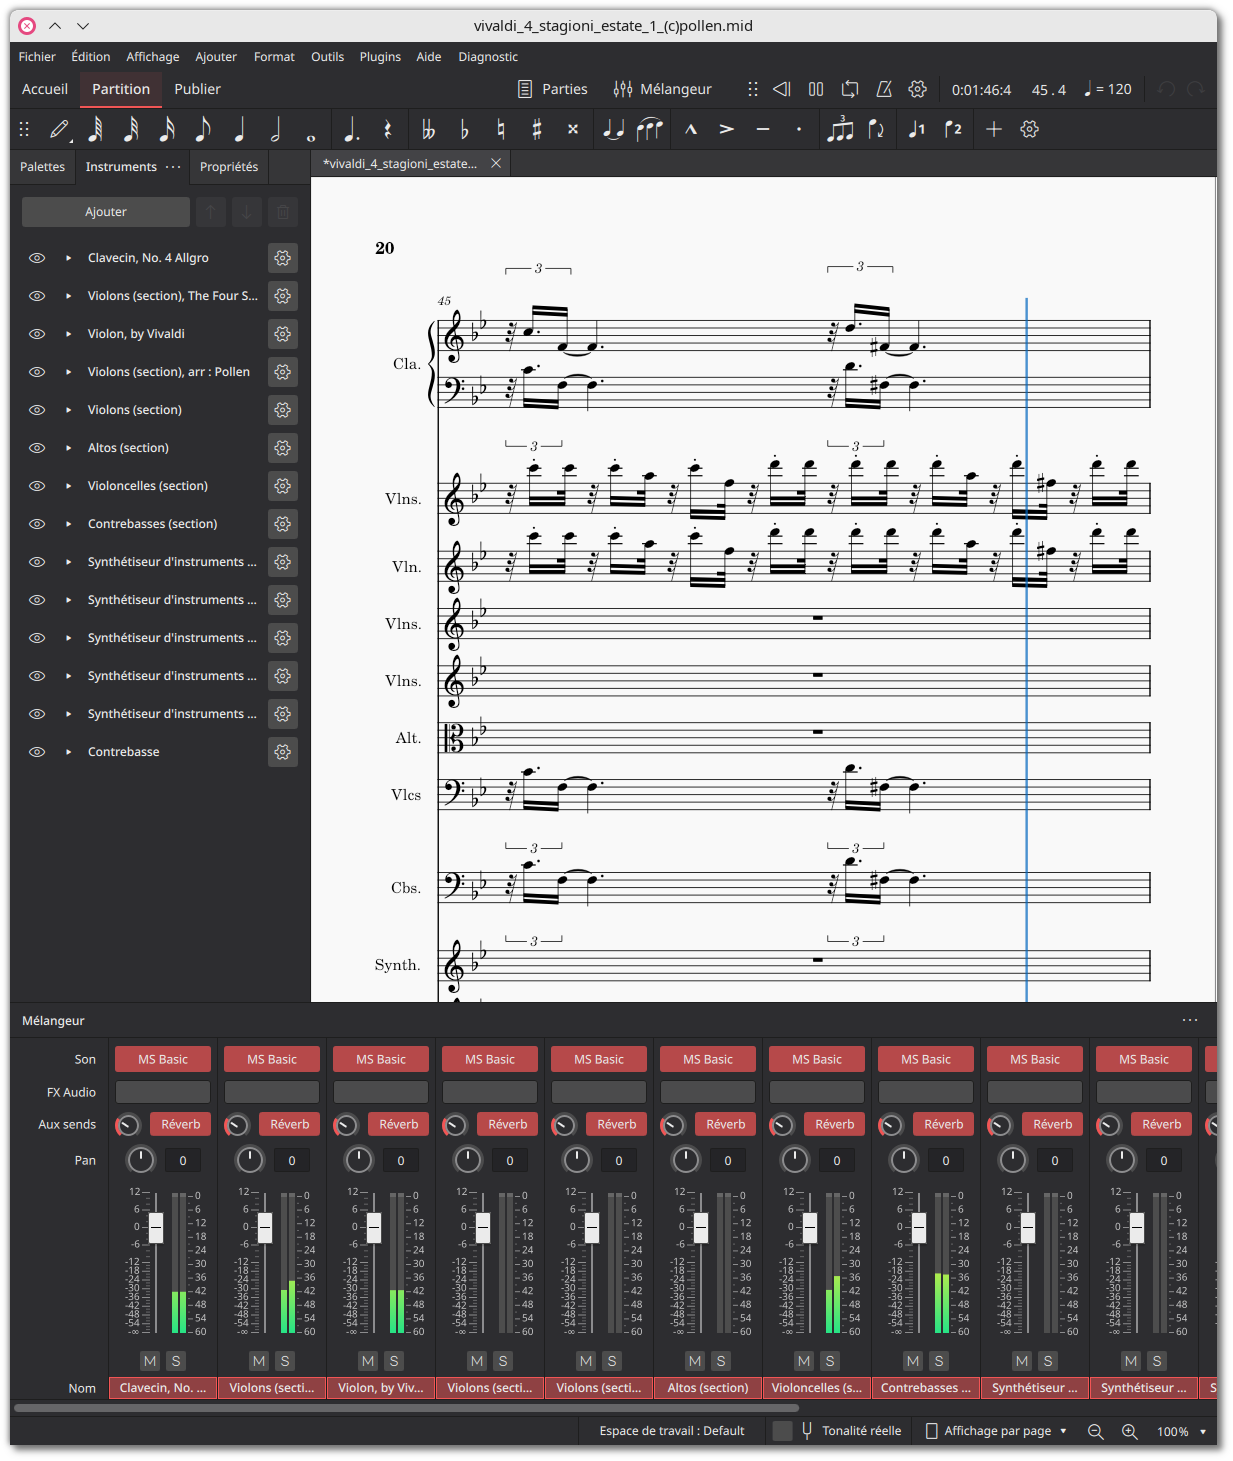Adjust Contrebasses channel volume fader
This screenshot has height=1461, width=1233.
[919, 1228]
